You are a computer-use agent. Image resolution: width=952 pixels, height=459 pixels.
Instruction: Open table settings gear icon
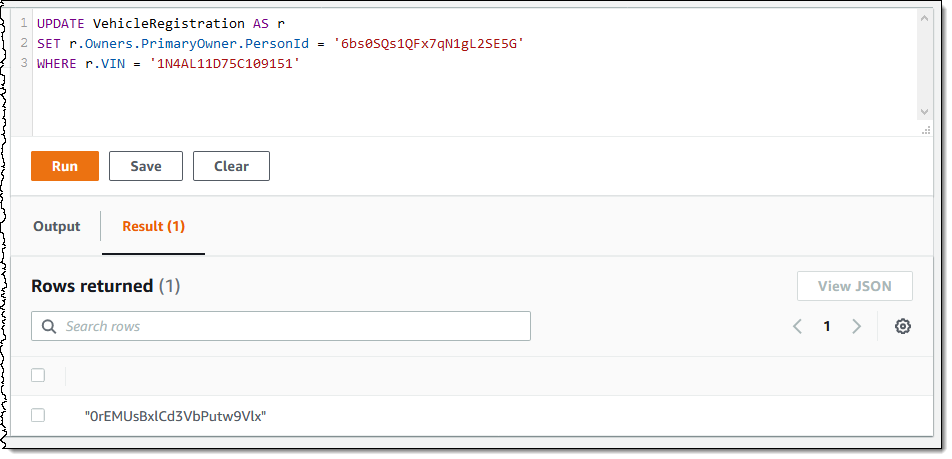coord(903,326)
